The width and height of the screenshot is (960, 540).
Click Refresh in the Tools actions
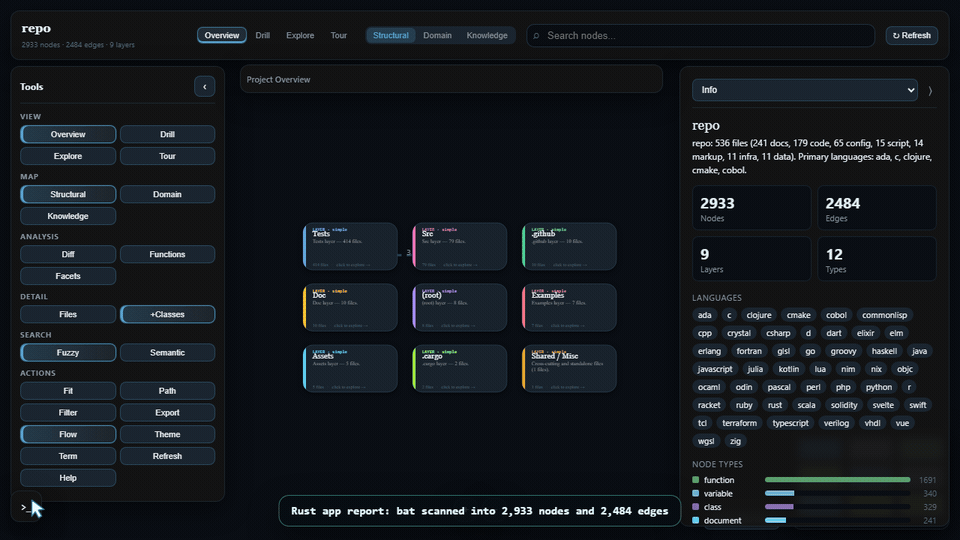coord(167,456)
